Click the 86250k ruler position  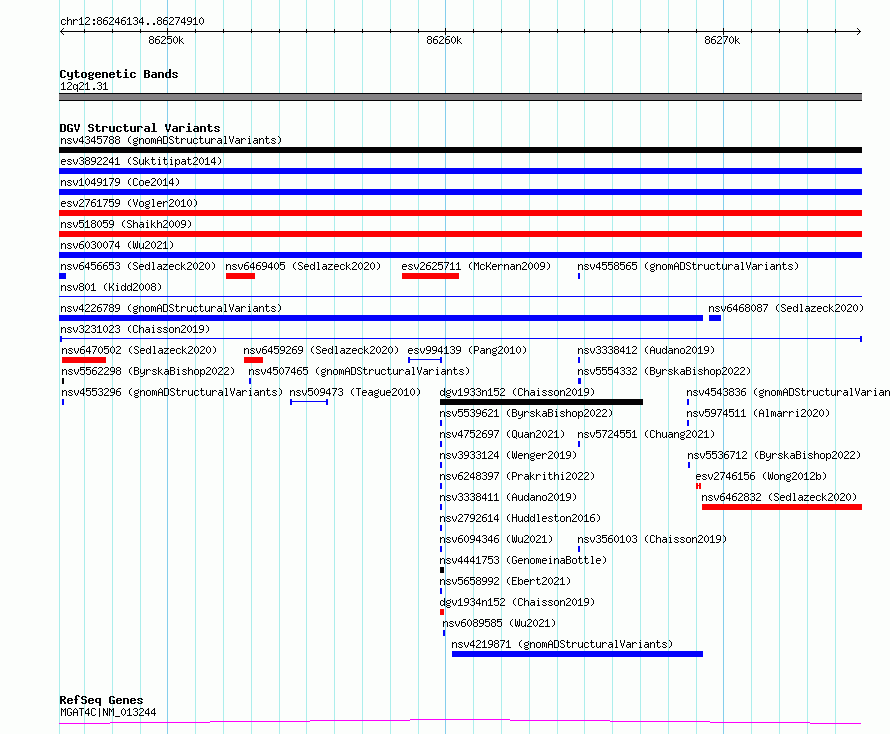pyautogui.click(x=166, y=40)
